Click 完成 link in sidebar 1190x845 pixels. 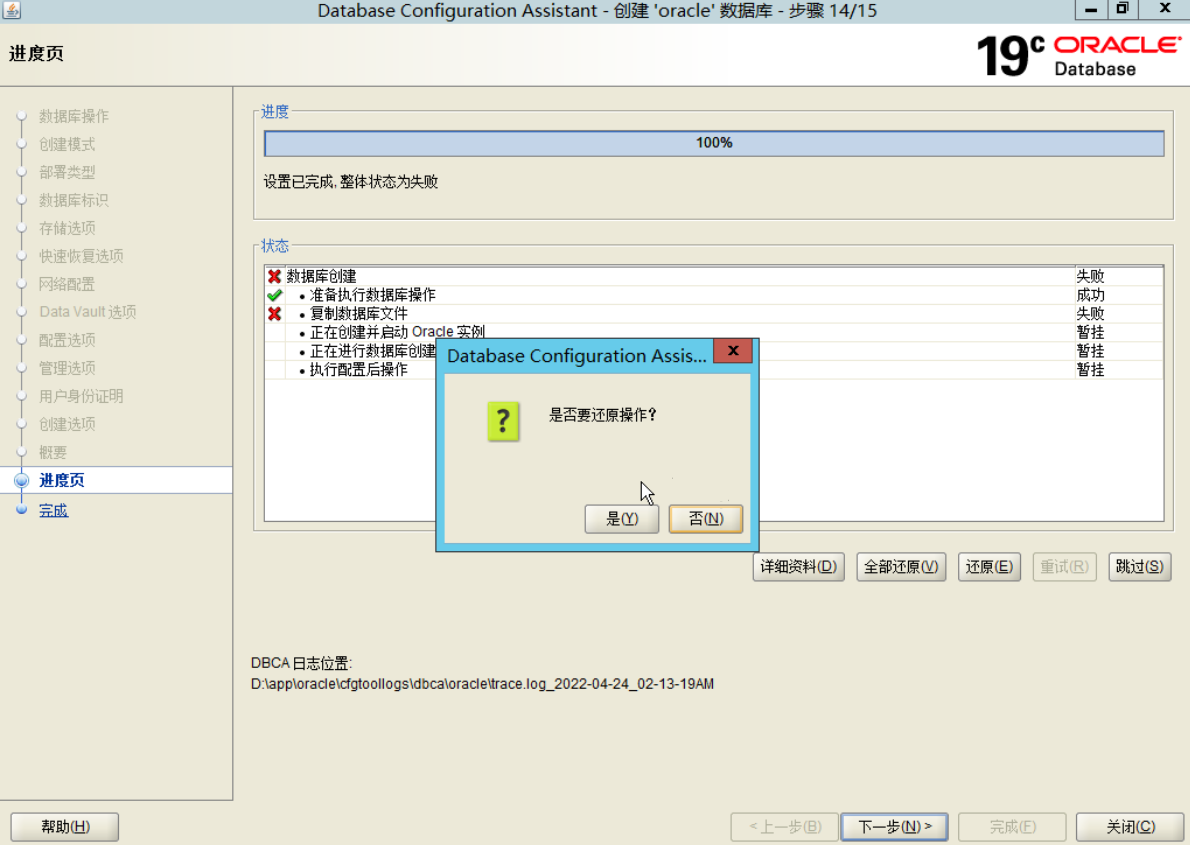[x=53, y=510]
